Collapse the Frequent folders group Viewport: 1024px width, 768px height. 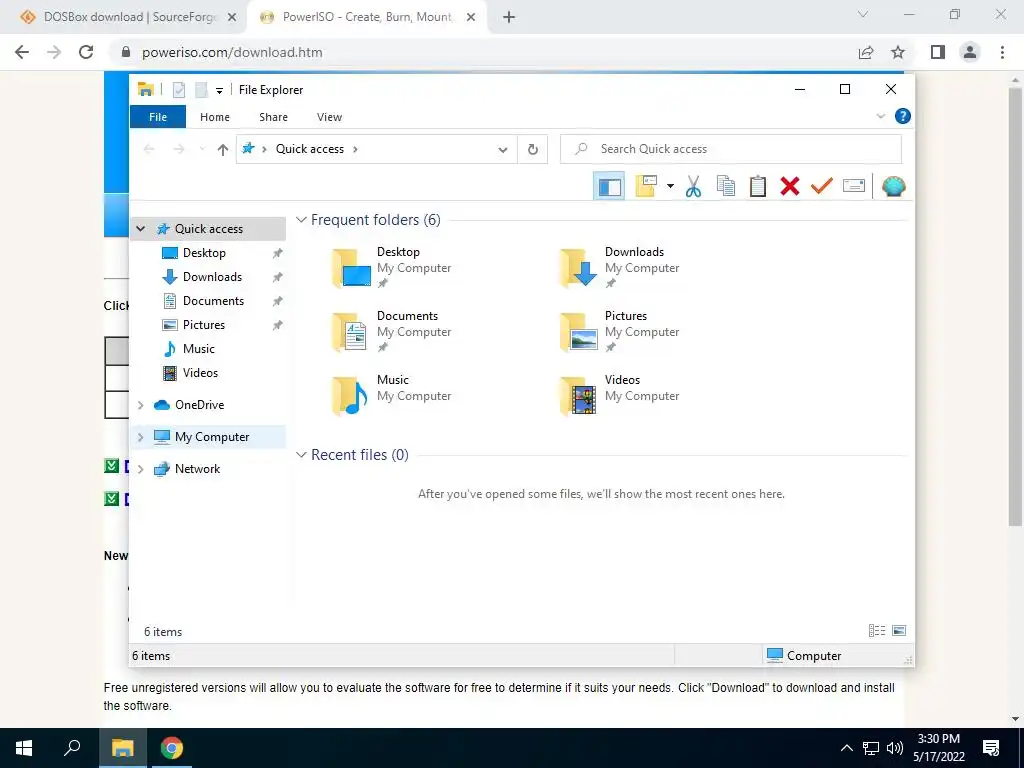pos(301,220)
